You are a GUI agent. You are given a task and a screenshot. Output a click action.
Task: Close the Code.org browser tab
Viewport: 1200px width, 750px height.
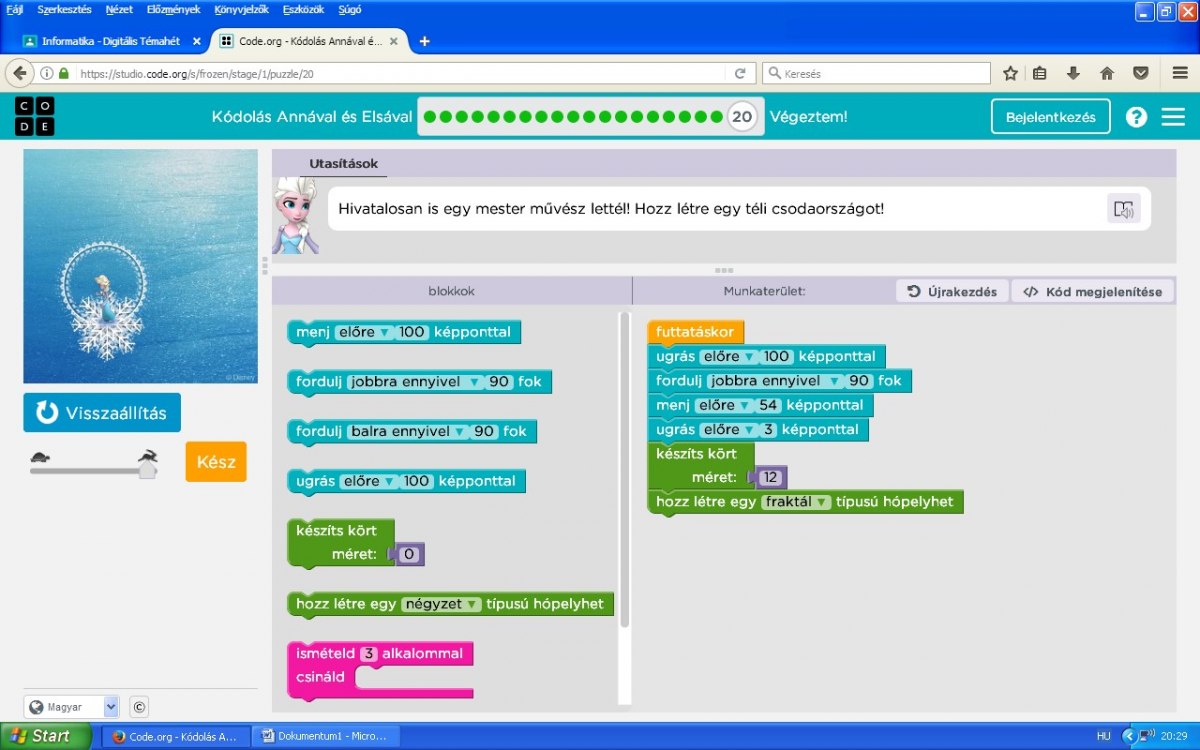click(396, 41)
